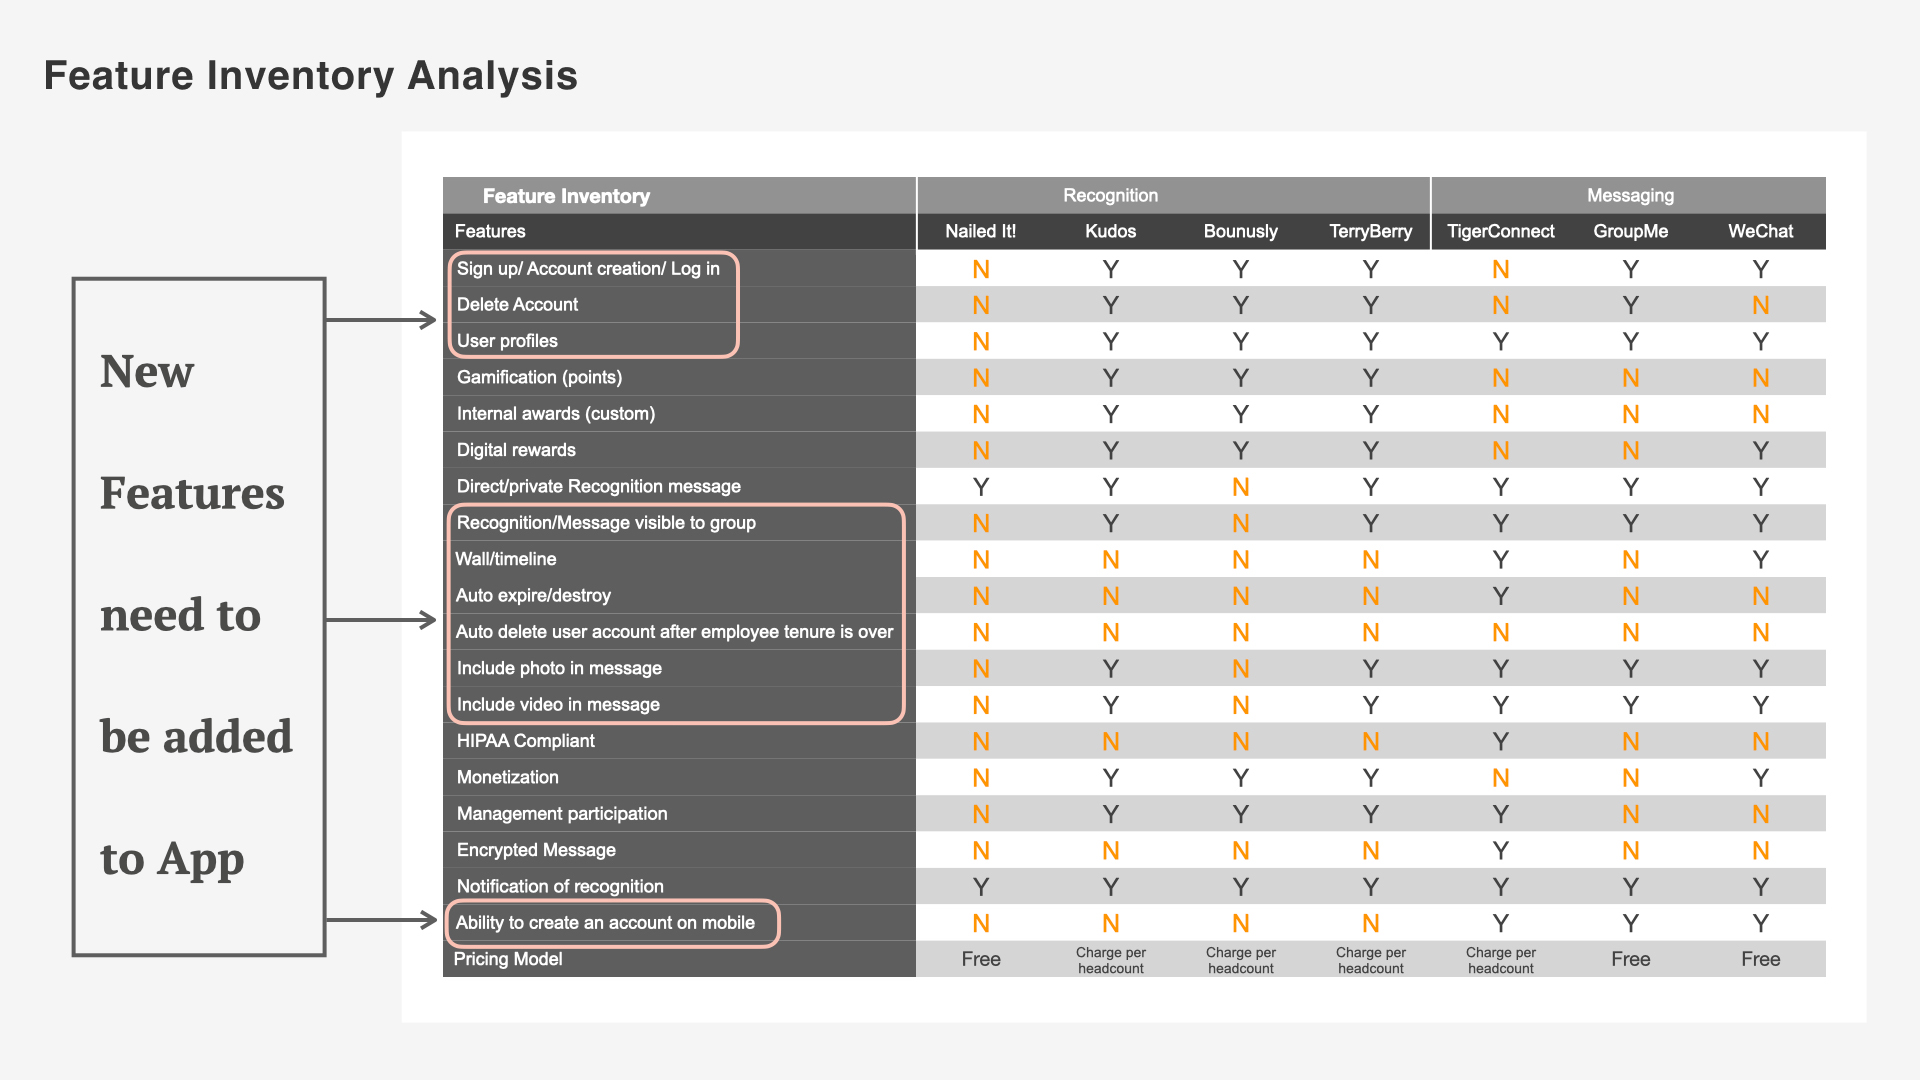Click the Nailed It! column header
Image resolution: width=1920 pixels, height=1080 pixels.
point(980,231)
